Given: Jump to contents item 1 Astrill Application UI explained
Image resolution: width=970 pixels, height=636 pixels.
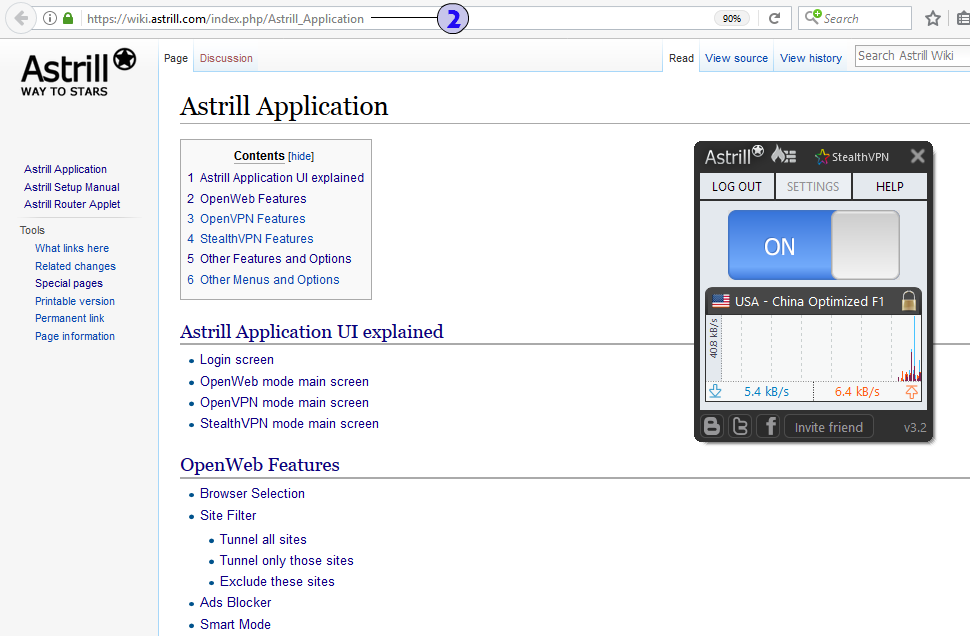Looking at the screenshot, I should tap(275, 178).
